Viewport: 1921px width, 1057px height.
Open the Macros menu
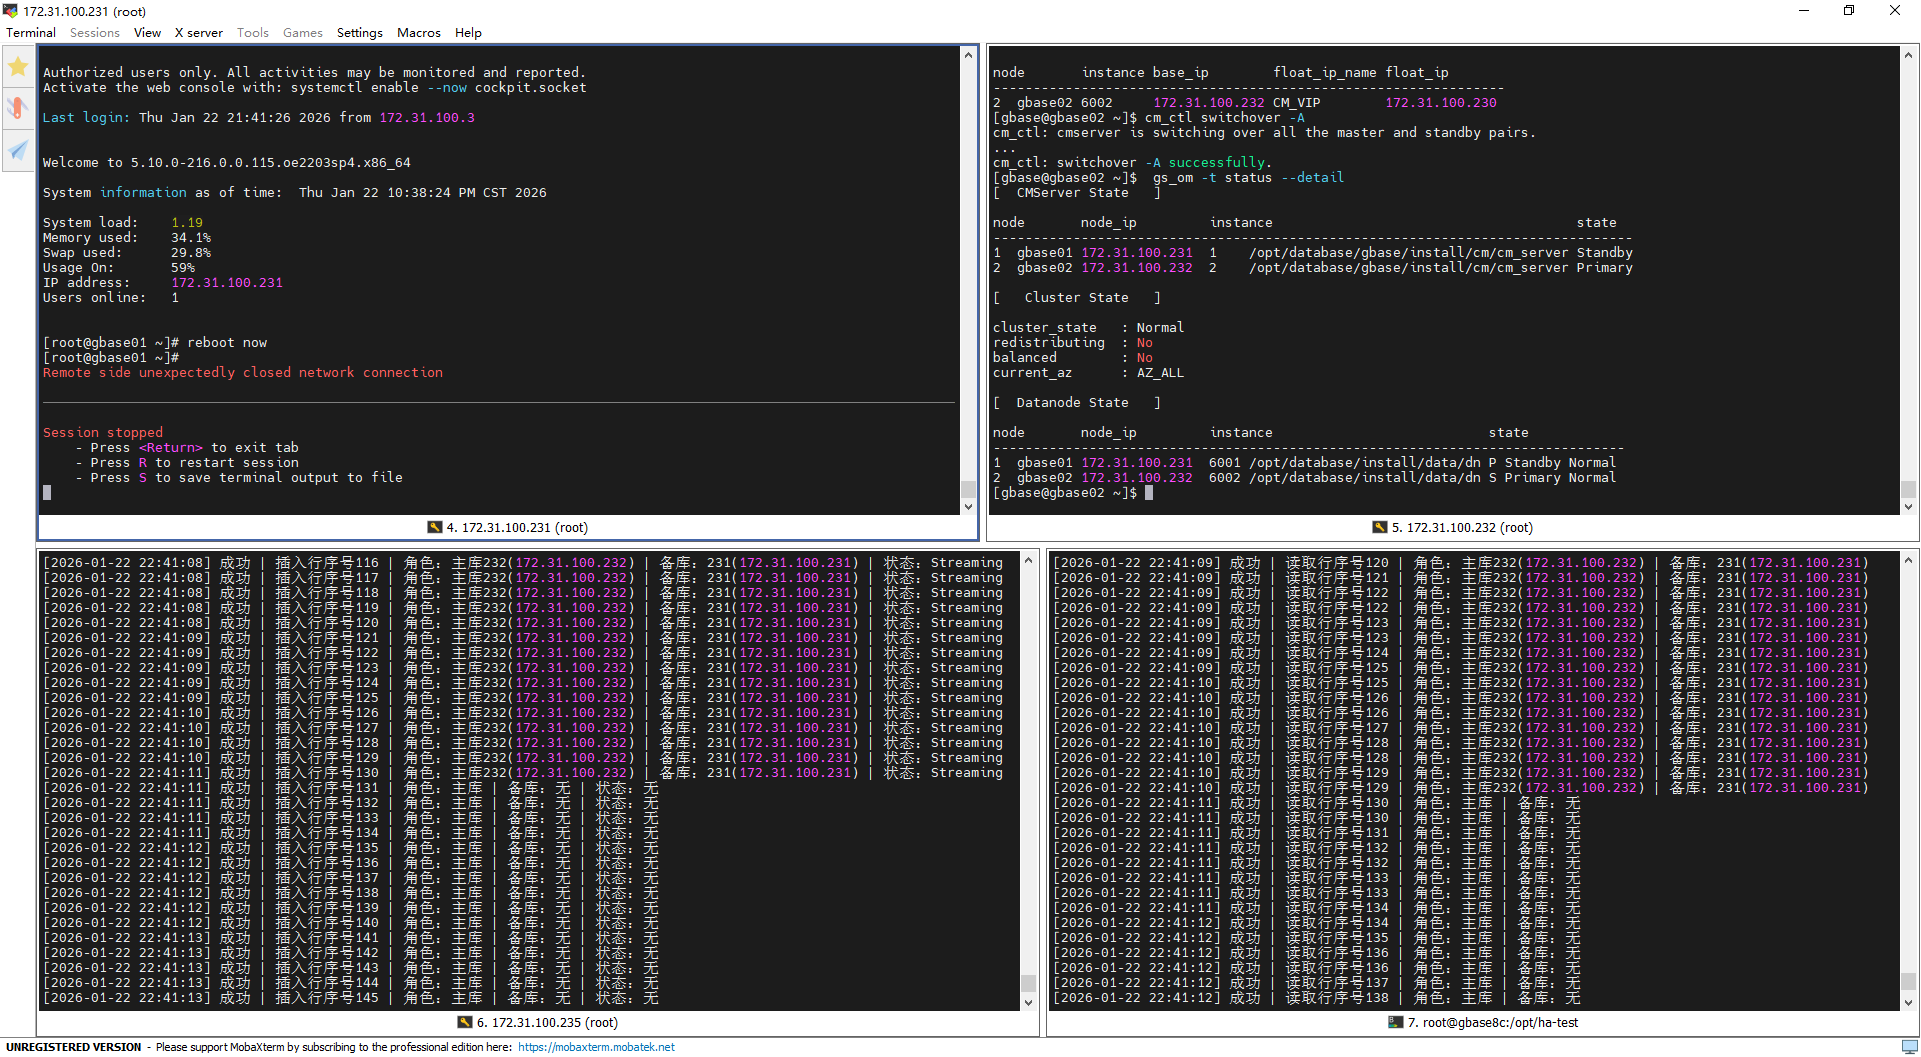pyautogui.click(x=418, y=33)
